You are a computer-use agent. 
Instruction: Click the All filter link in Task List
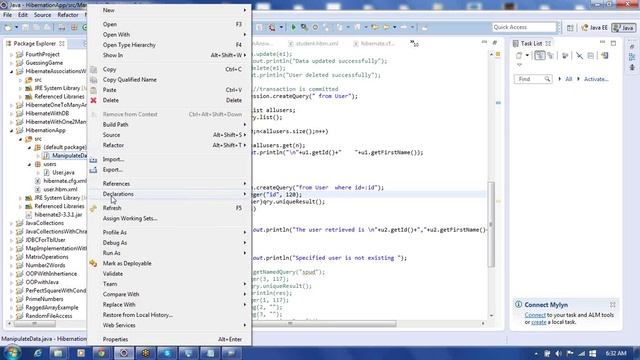568,79
